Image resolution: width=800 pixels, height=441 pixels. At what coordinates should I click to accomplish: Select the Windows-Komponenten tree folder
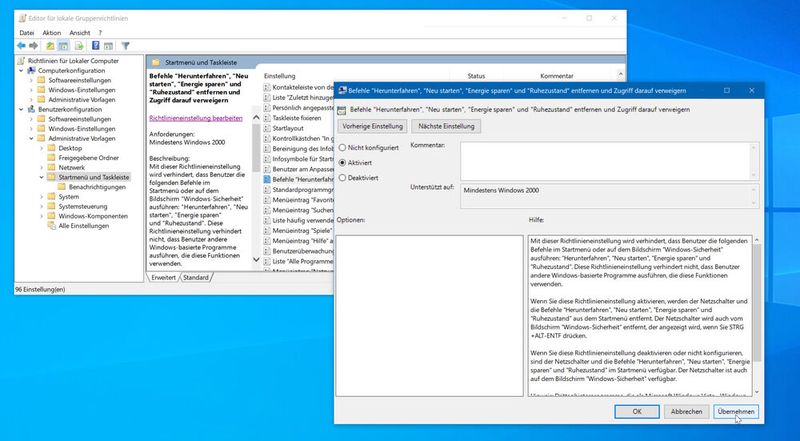click(x=93, y=216)
